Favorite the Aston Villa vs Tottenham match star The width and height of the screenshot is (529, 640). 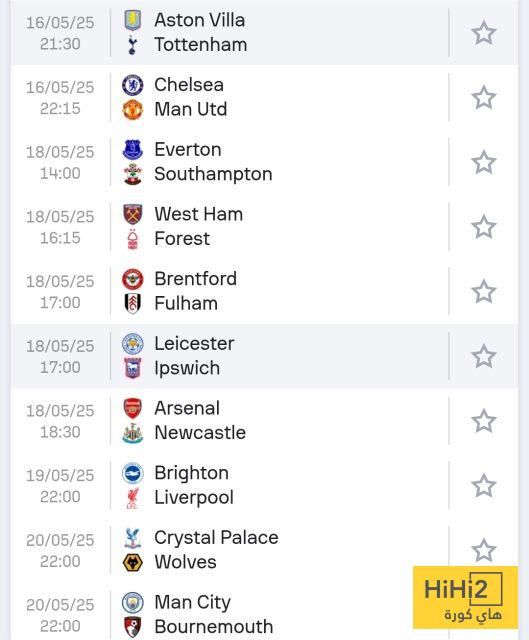(484, 33)
